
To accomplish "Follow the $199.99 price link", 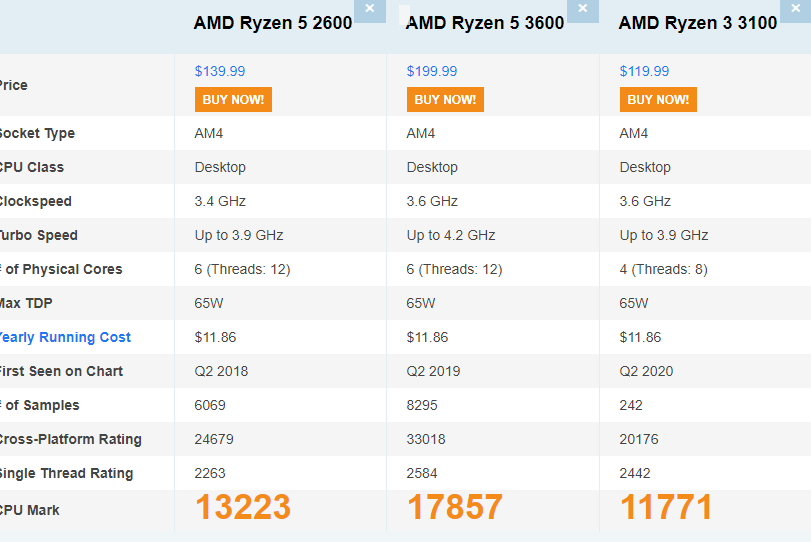I will click(432, 71).
